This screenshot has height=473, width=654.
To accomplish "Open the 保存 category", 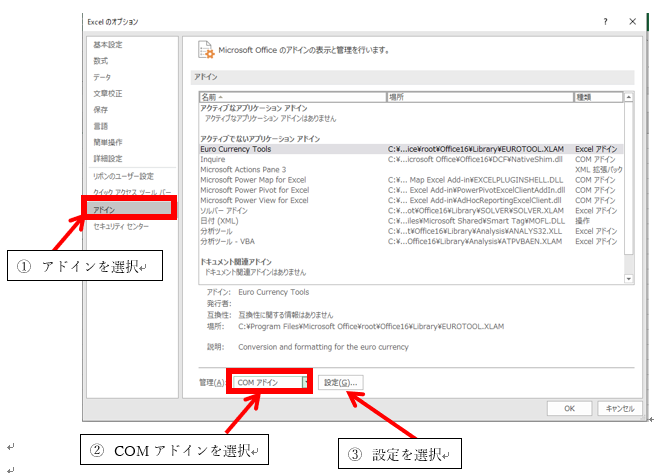I will (101, 110).
